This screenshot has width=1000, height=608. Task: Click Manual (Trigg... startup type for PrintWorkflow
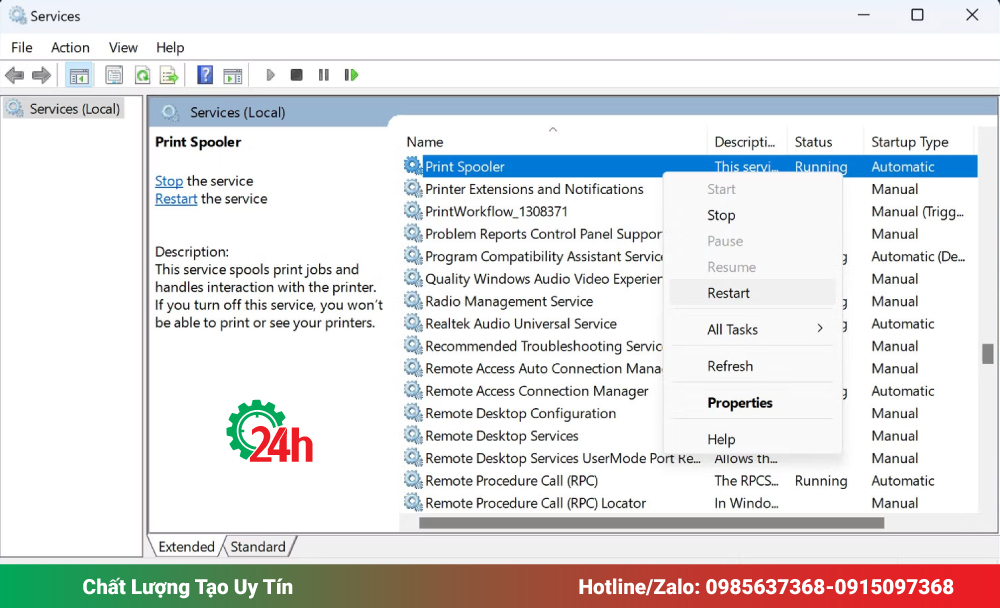[917, 211]
